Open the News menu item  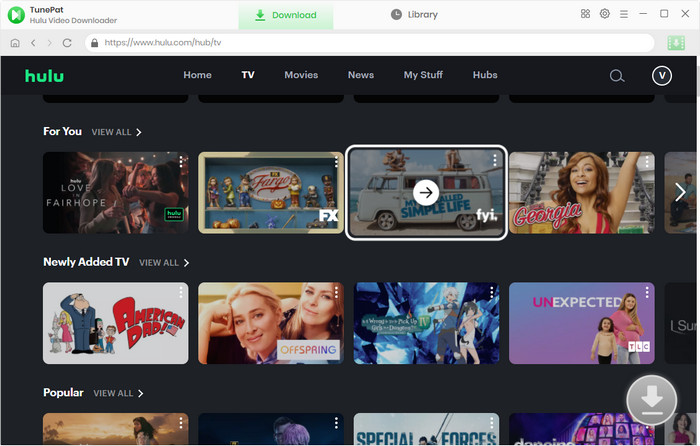coord(361,75)
